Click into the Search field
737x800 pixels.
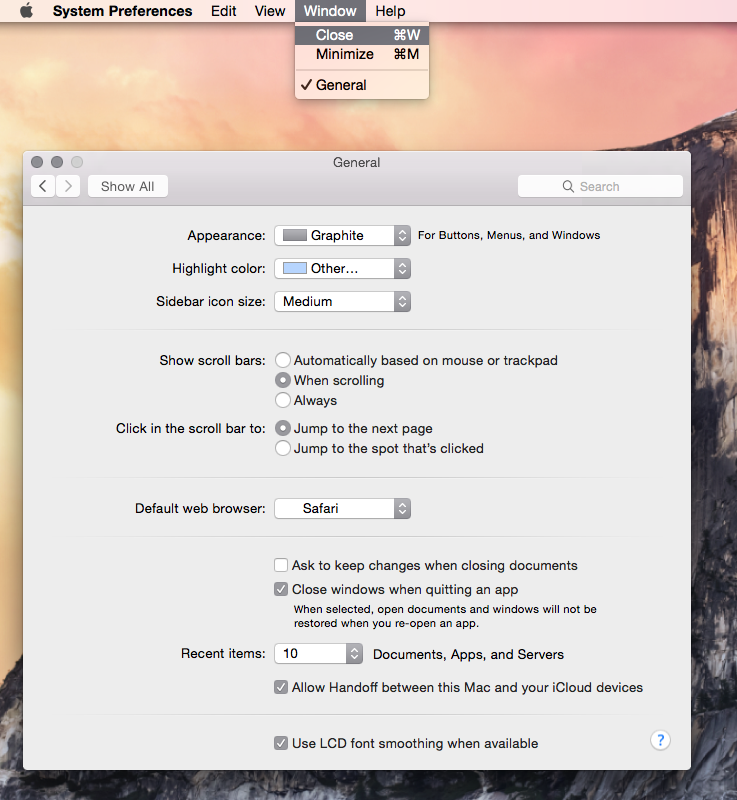pos(600,186)
